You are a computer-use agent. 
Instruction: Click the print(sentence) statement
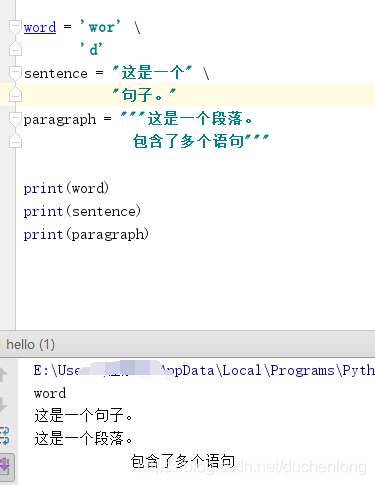[82, 211]
